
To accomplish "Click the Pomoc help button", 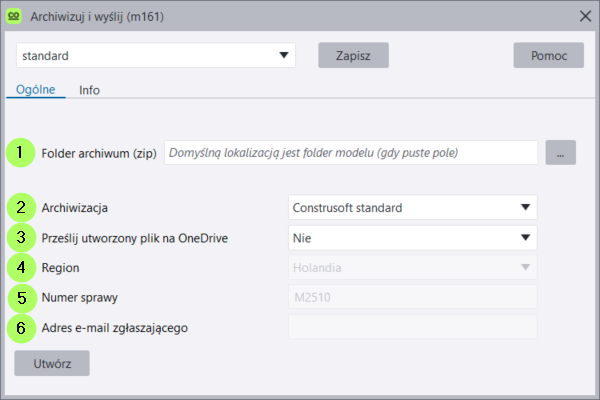I will [548, 55].
